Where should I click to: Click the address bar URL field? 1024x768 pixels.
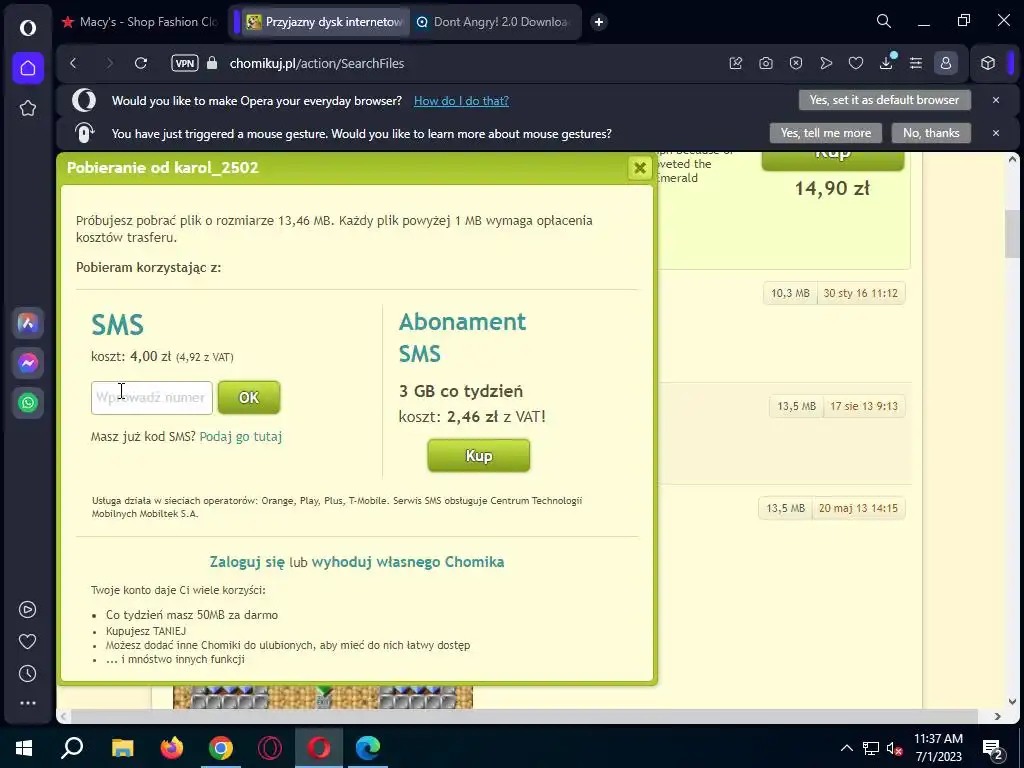pos(317,63)
